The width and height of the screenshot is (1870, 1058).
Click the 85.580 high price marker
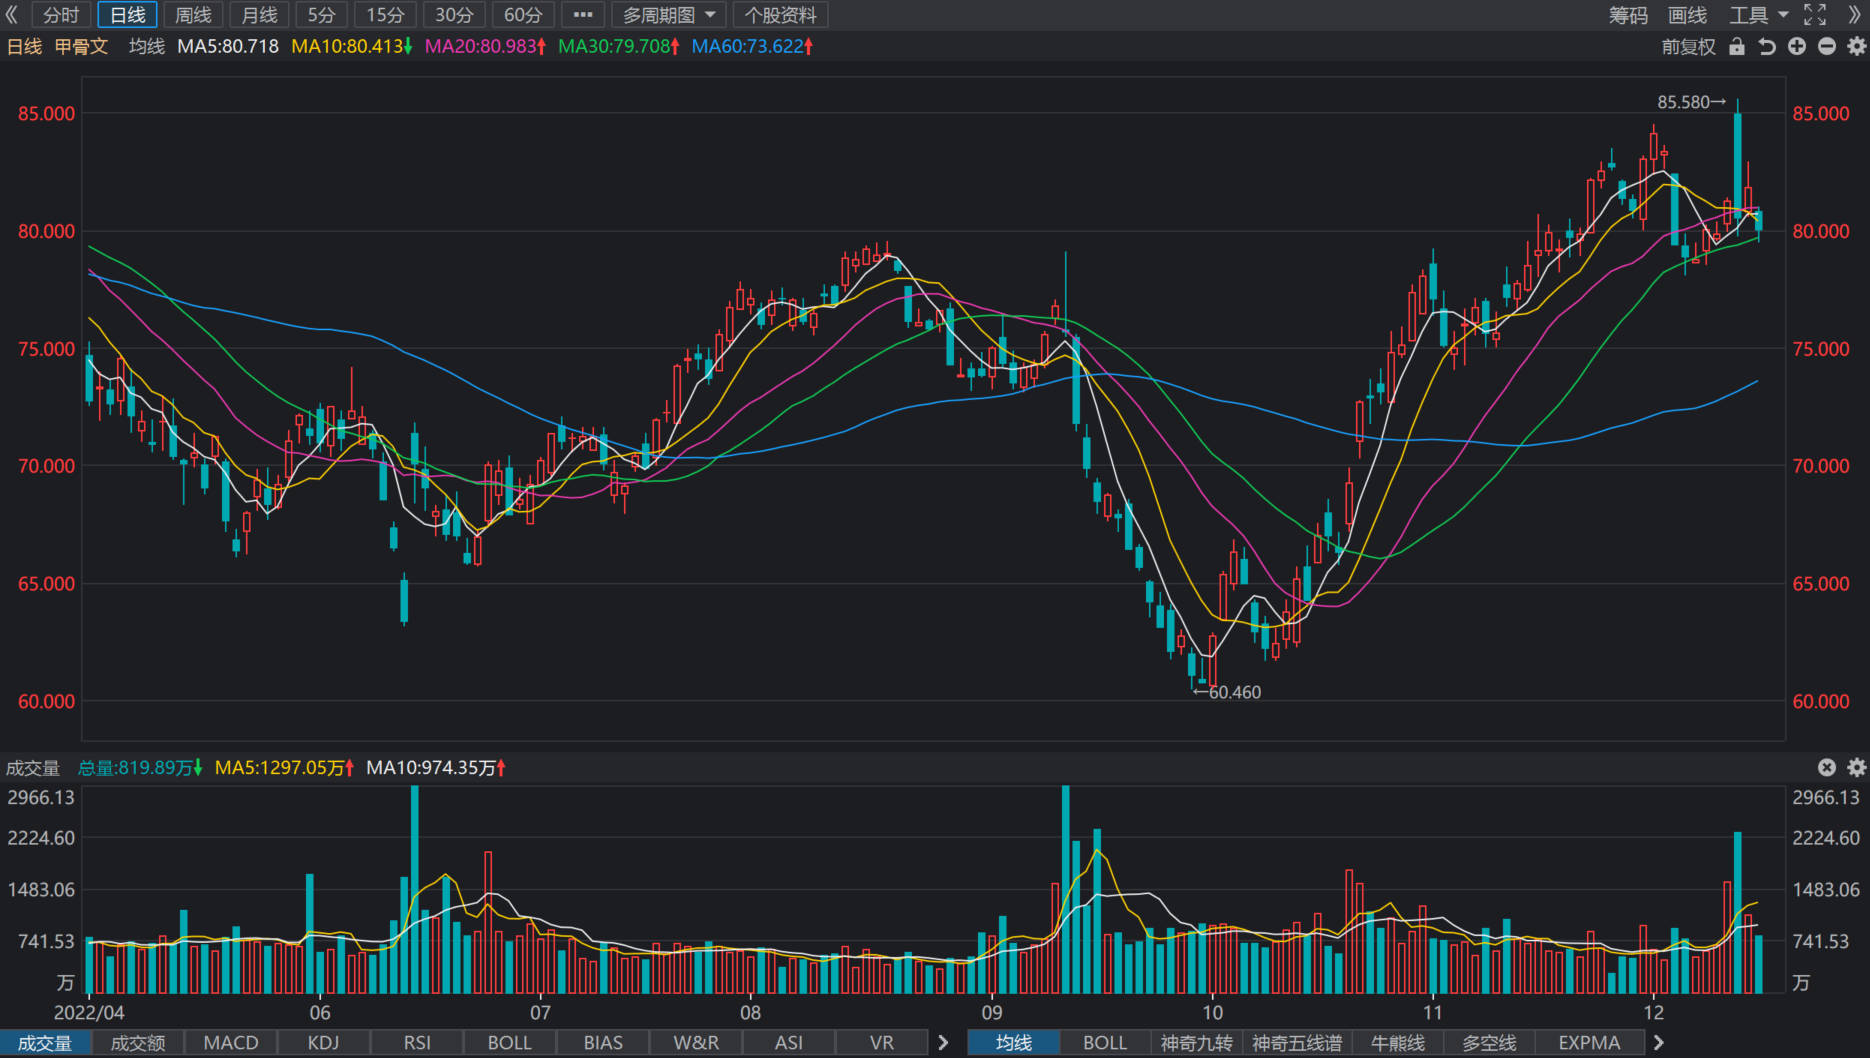click(x=1691, y=102)
